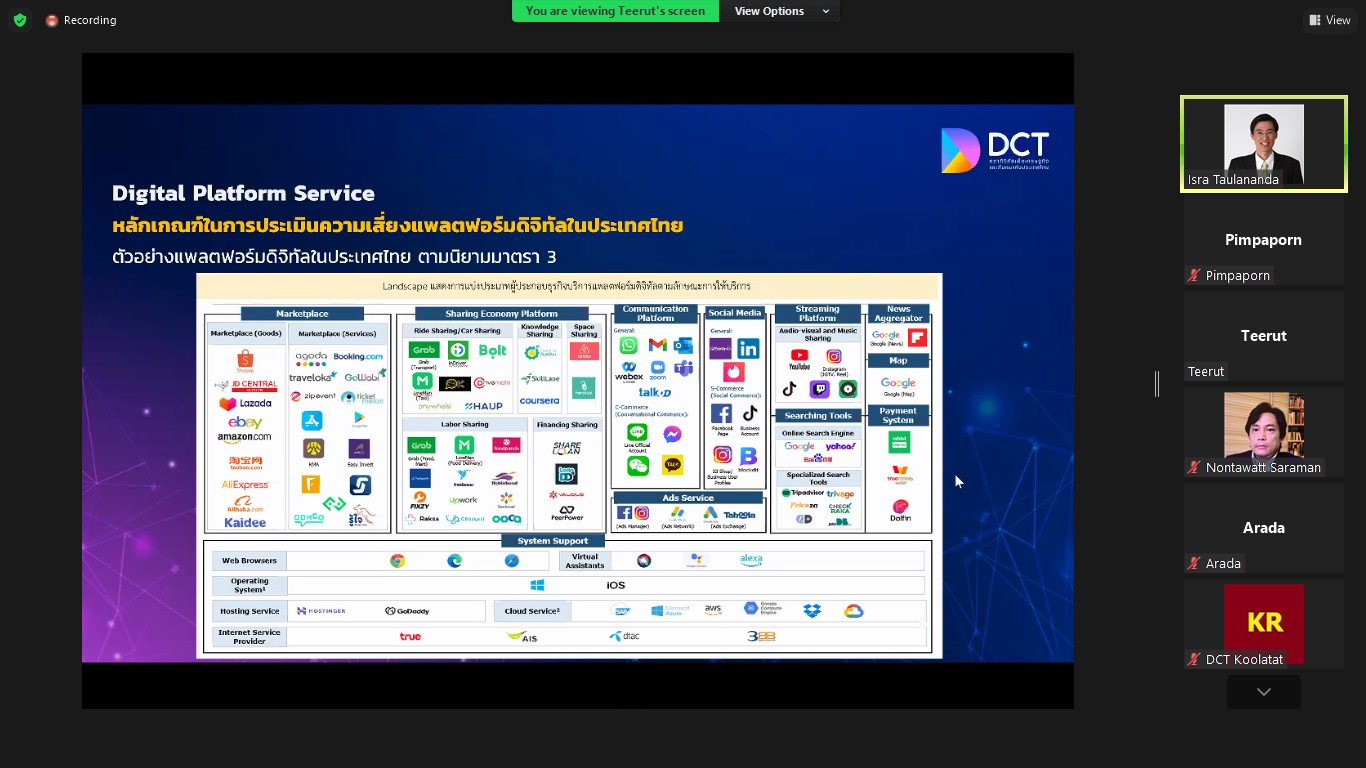1366x768 pixels.
Task: Click muted mic icon beside Arada
Action: click(1194, 564)
